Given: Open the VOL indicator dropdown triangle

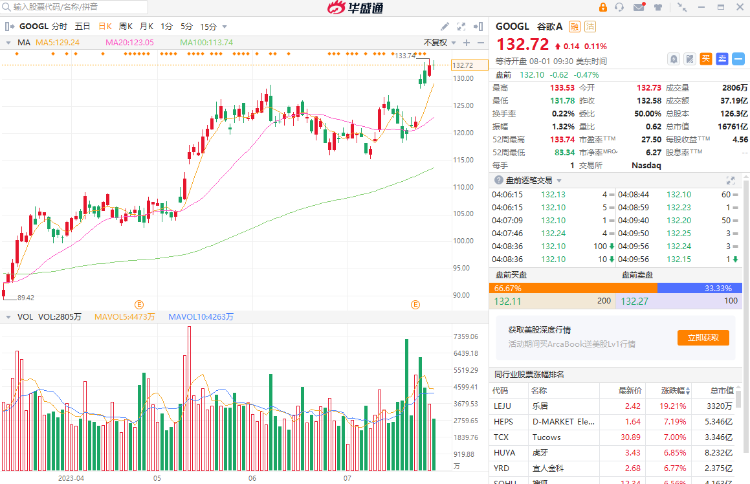Looking at the screenshot, I should pos(8,317).
